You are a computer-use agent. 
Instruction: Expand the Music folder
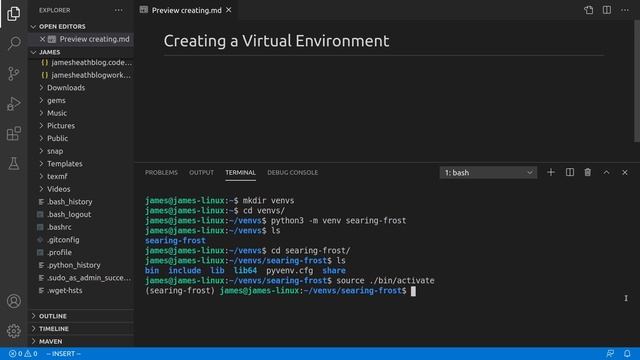click(x=81, y=113)
